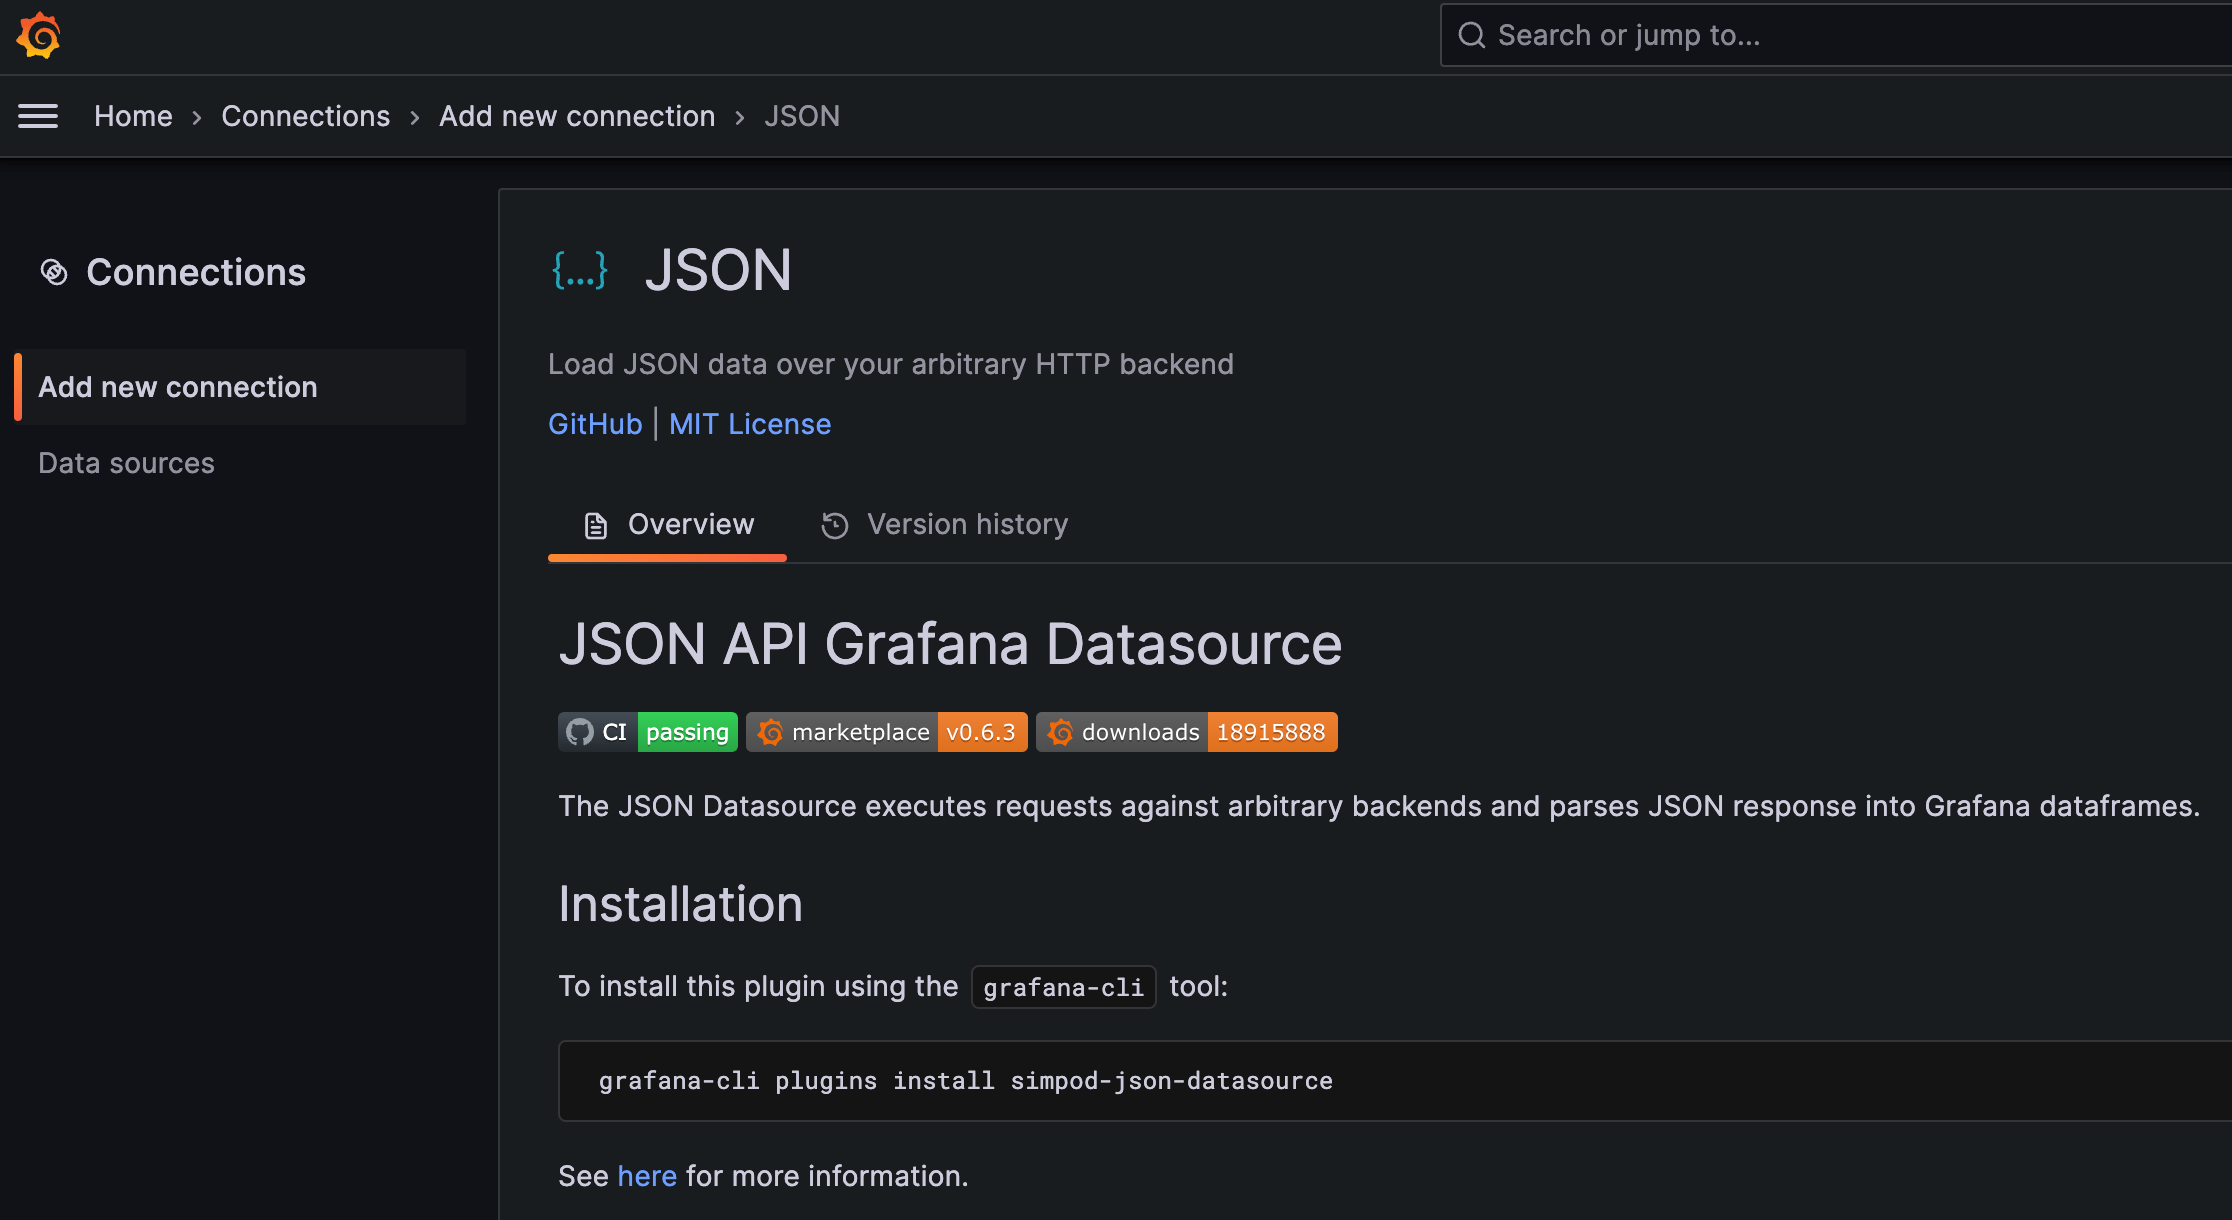The height and width of the screenshot is (1220, 2232).
Task: Switch to the Version history tab
Action: (x=966, y=525)
